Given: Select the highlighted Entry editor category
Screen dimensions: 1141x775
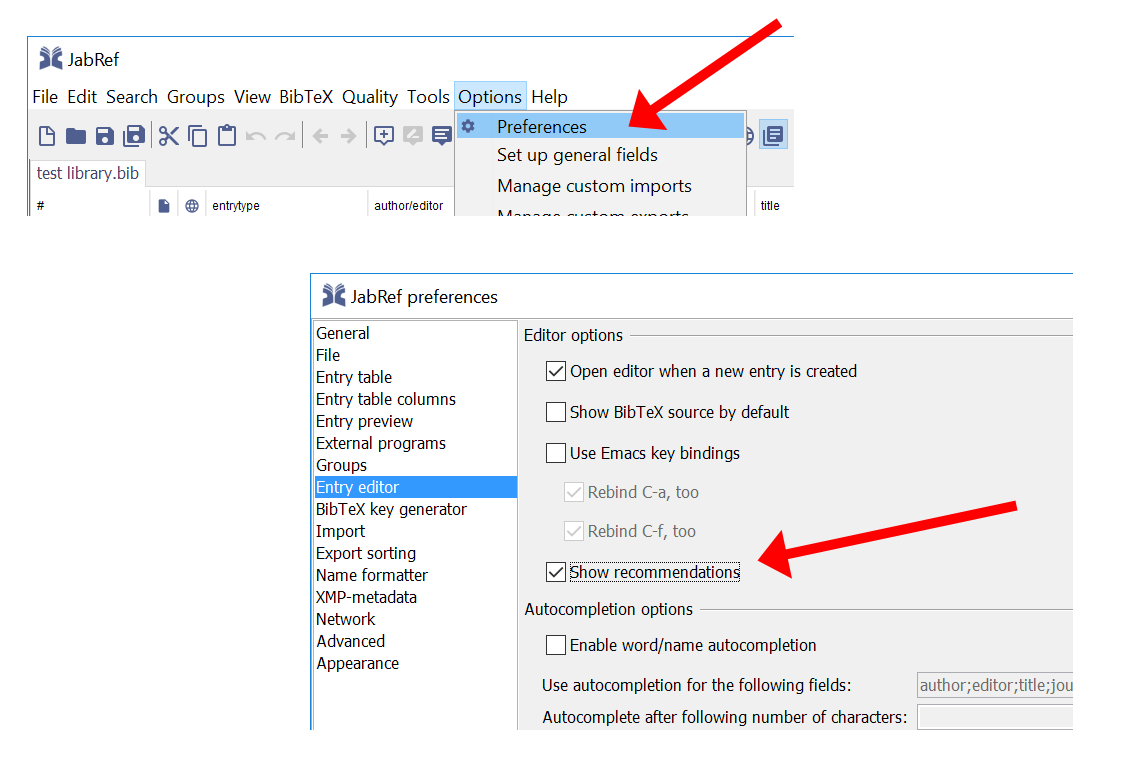Looking at the screenshot, I should pyautogui.click(x=416, y=487).
